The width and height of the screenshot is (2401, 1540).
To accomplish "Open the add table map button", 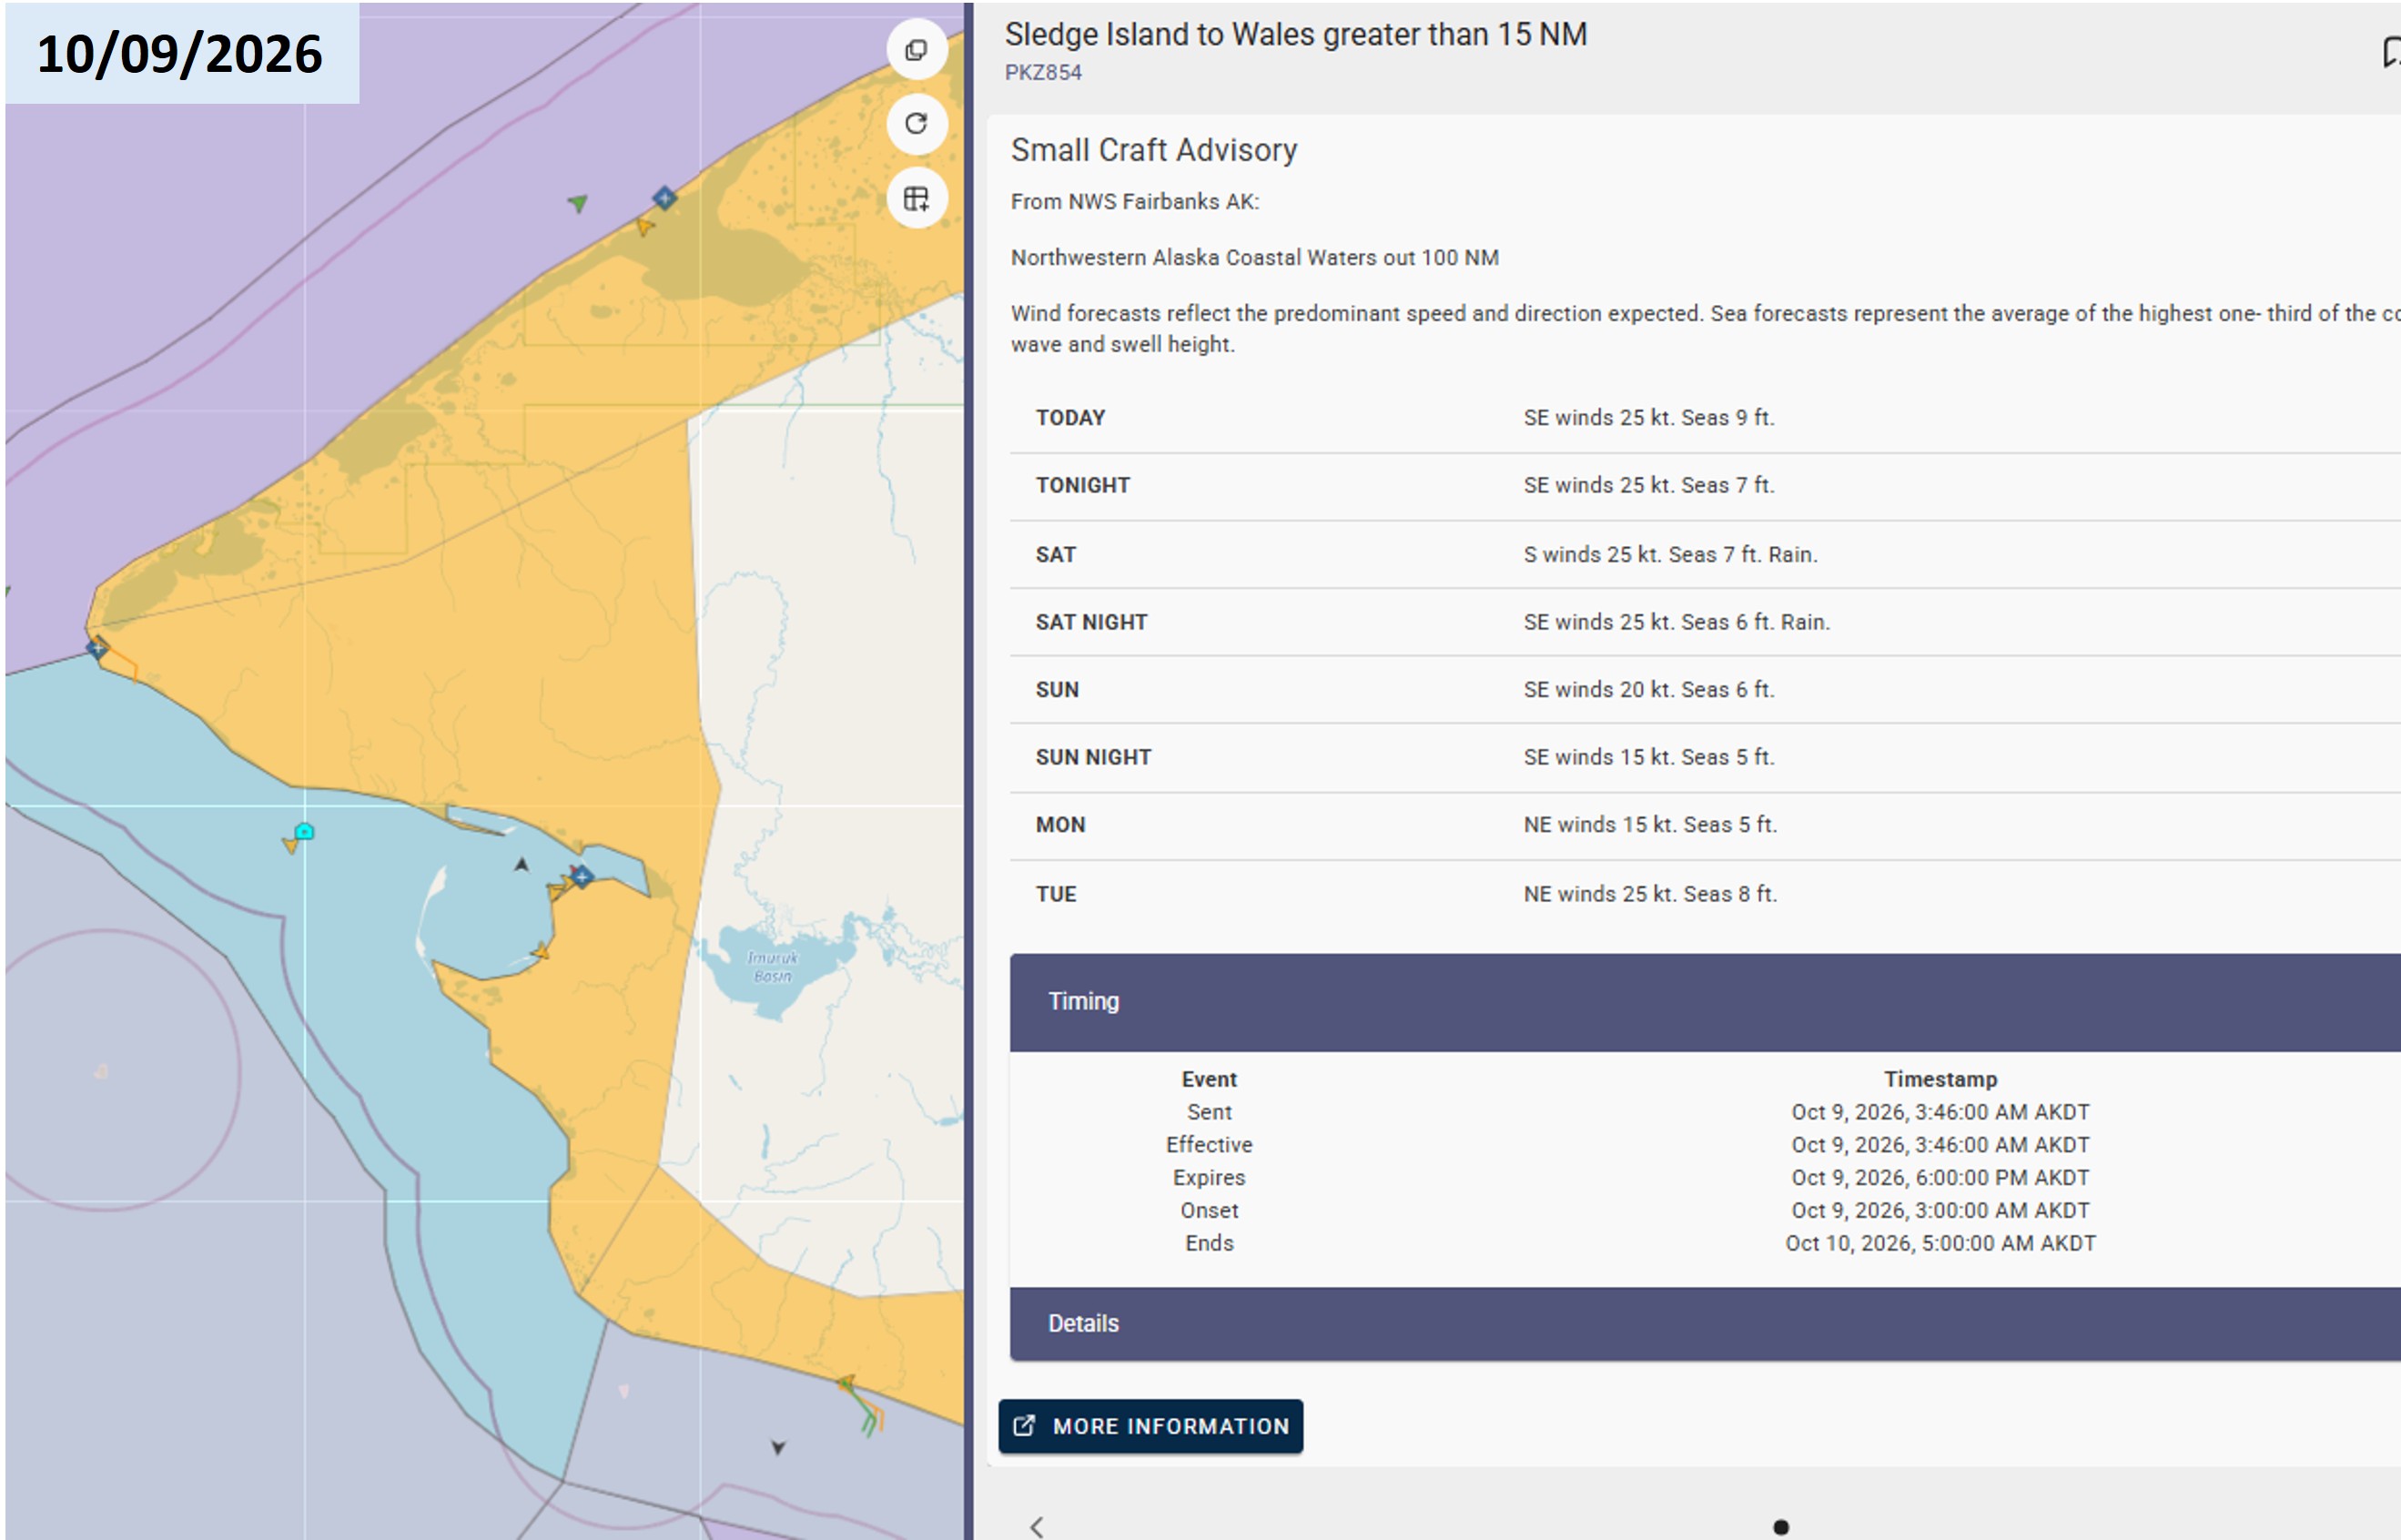I will [916, 198].
